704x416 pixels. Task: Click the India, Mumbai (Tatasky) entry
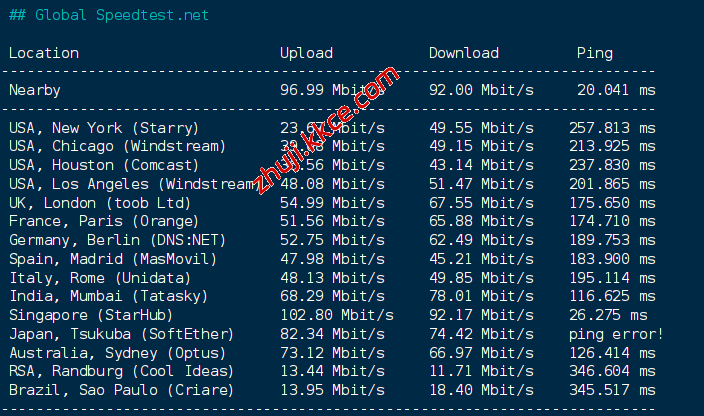[x=108, y=296]
